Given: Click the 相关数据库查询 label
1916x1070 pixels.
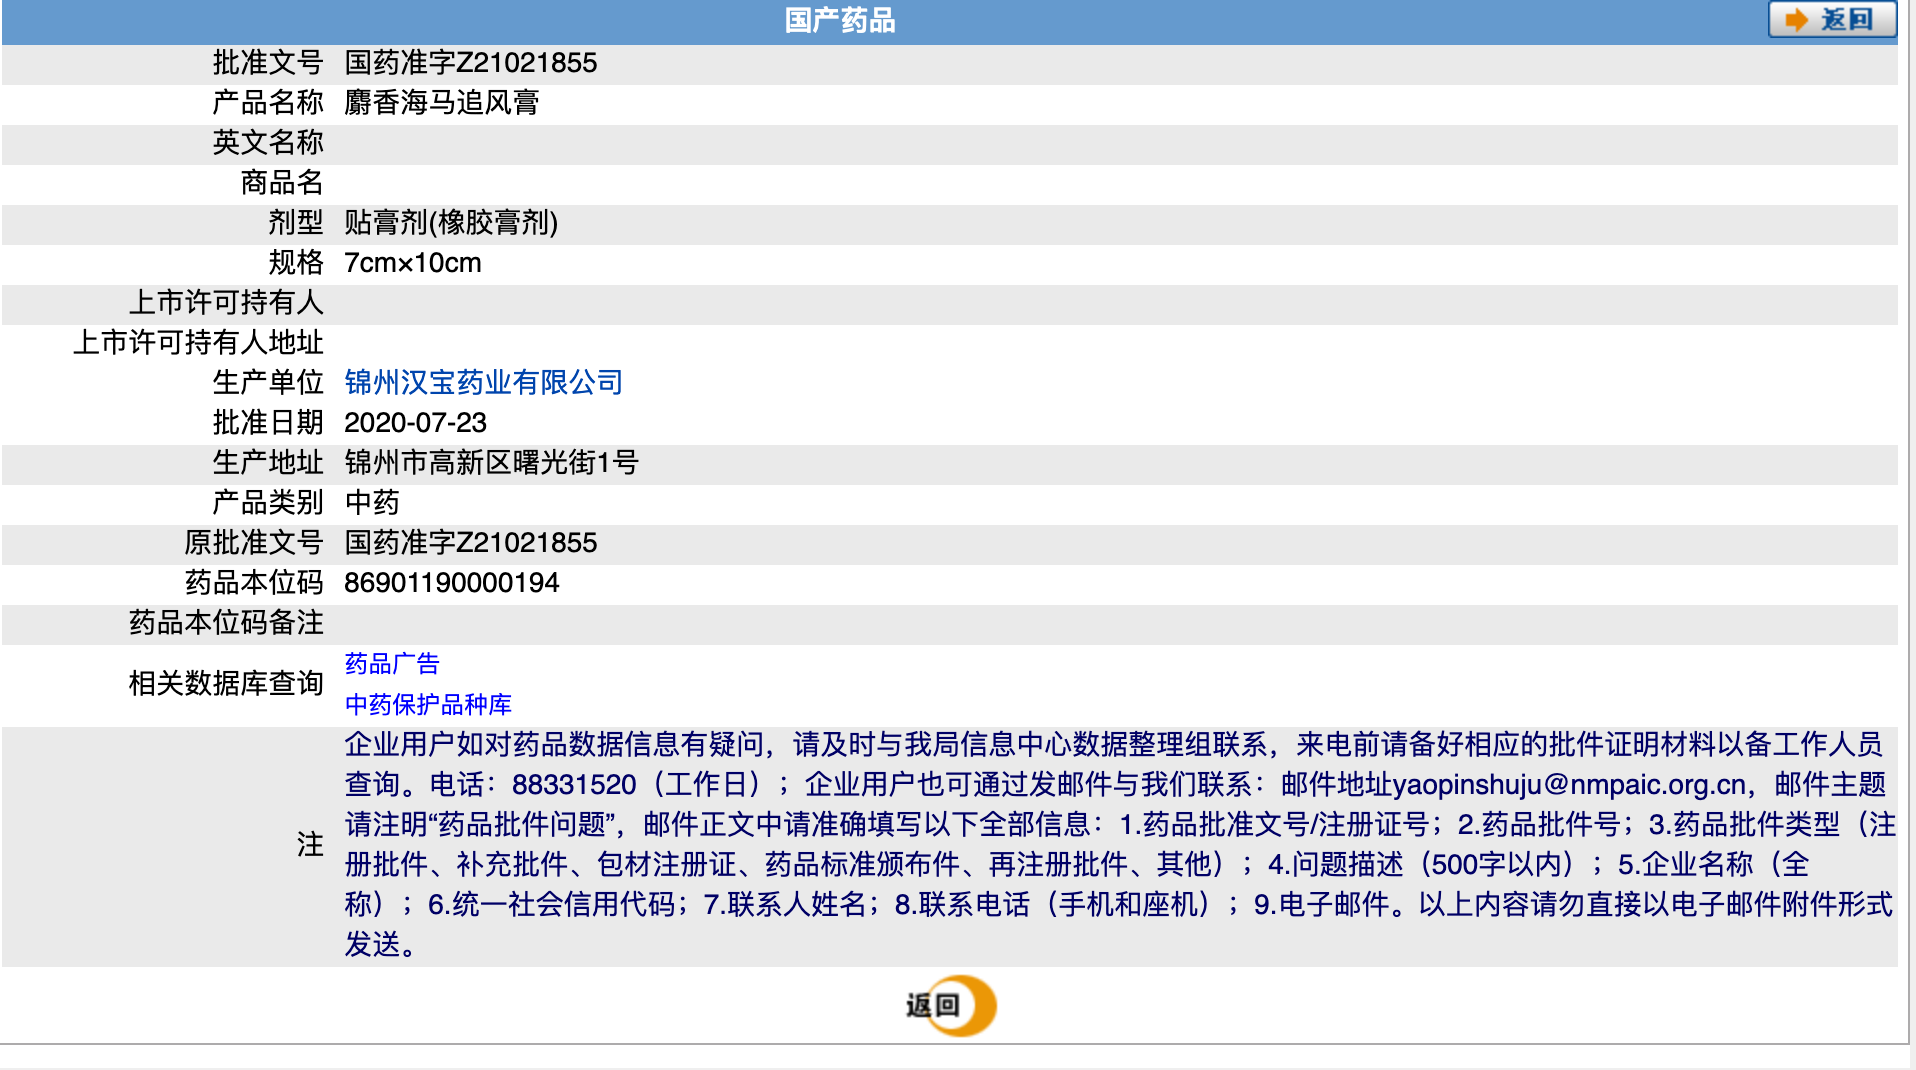Looking at the screenshot, I should pos(226,684).
